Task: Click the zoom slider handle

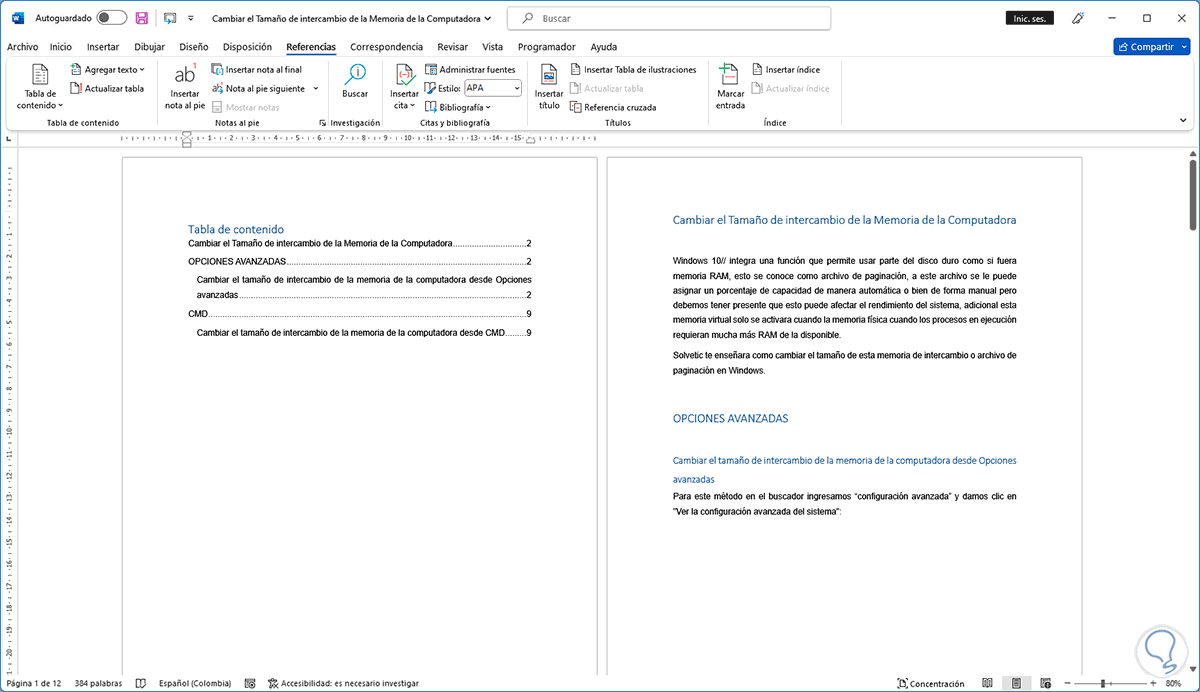Action: click(1104, 683)
